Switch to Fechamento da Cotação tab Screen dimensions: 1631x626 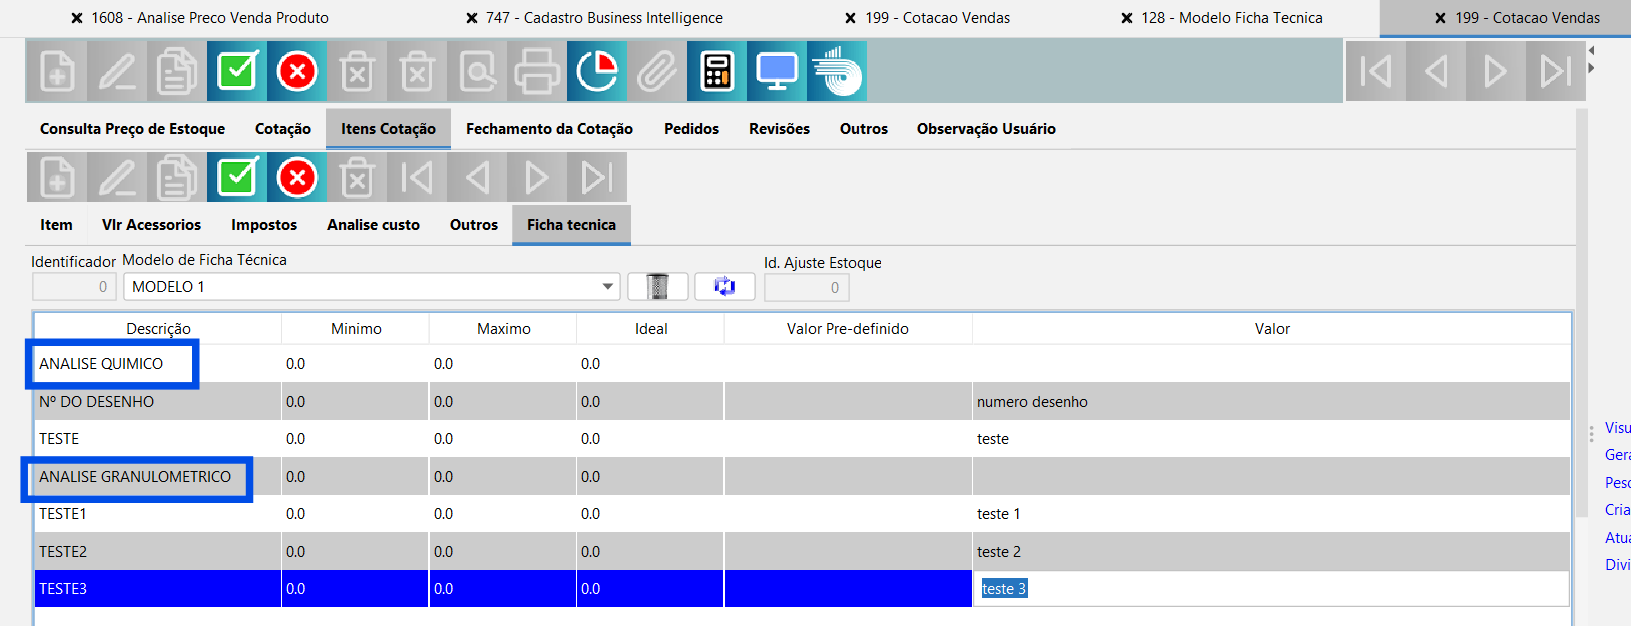549,129
